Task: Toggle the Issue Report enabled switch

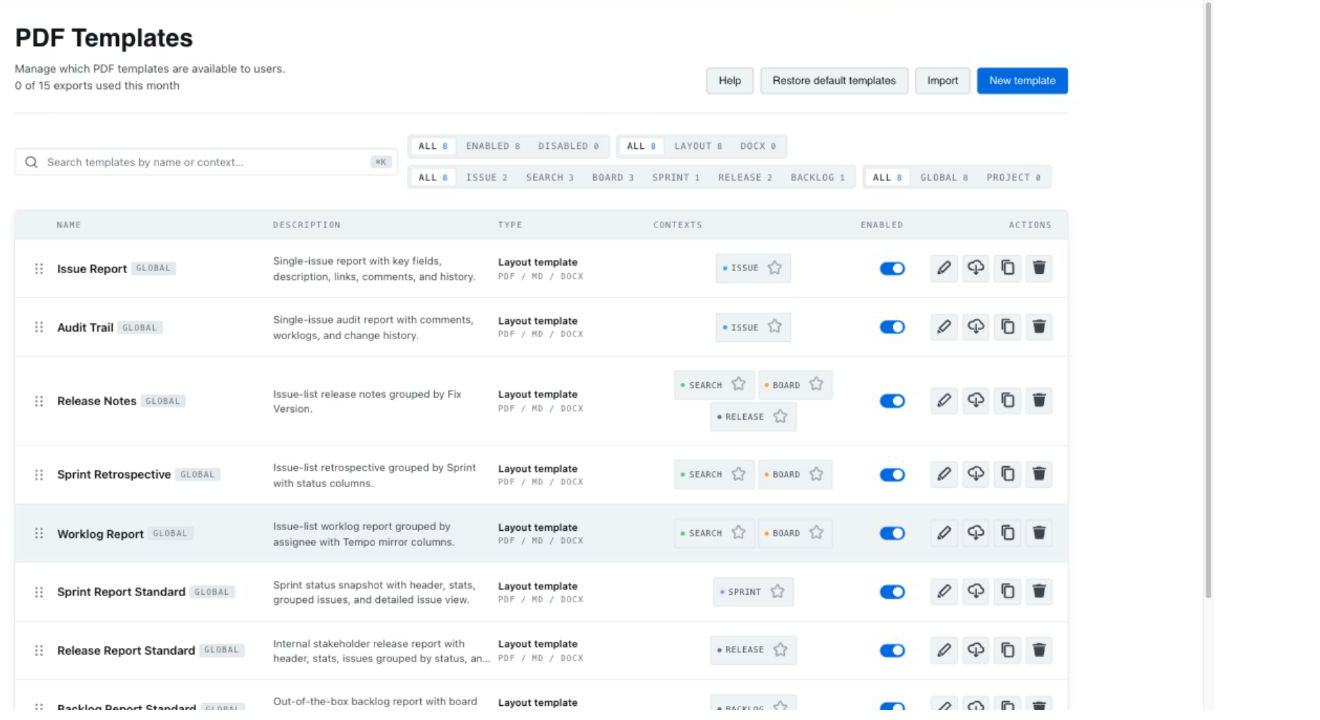Action: point(892,268)
